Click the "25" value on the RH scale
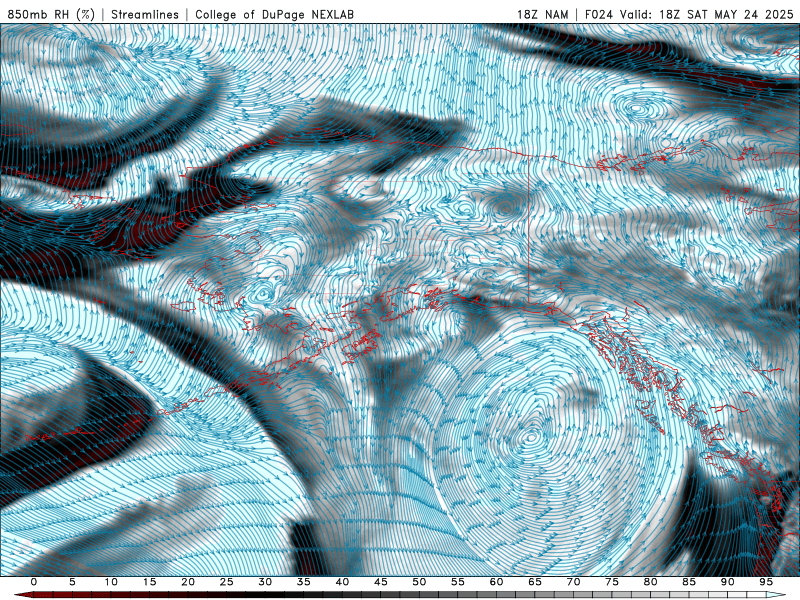The height and width of the screenshot is (600, 800). point(227,582)
